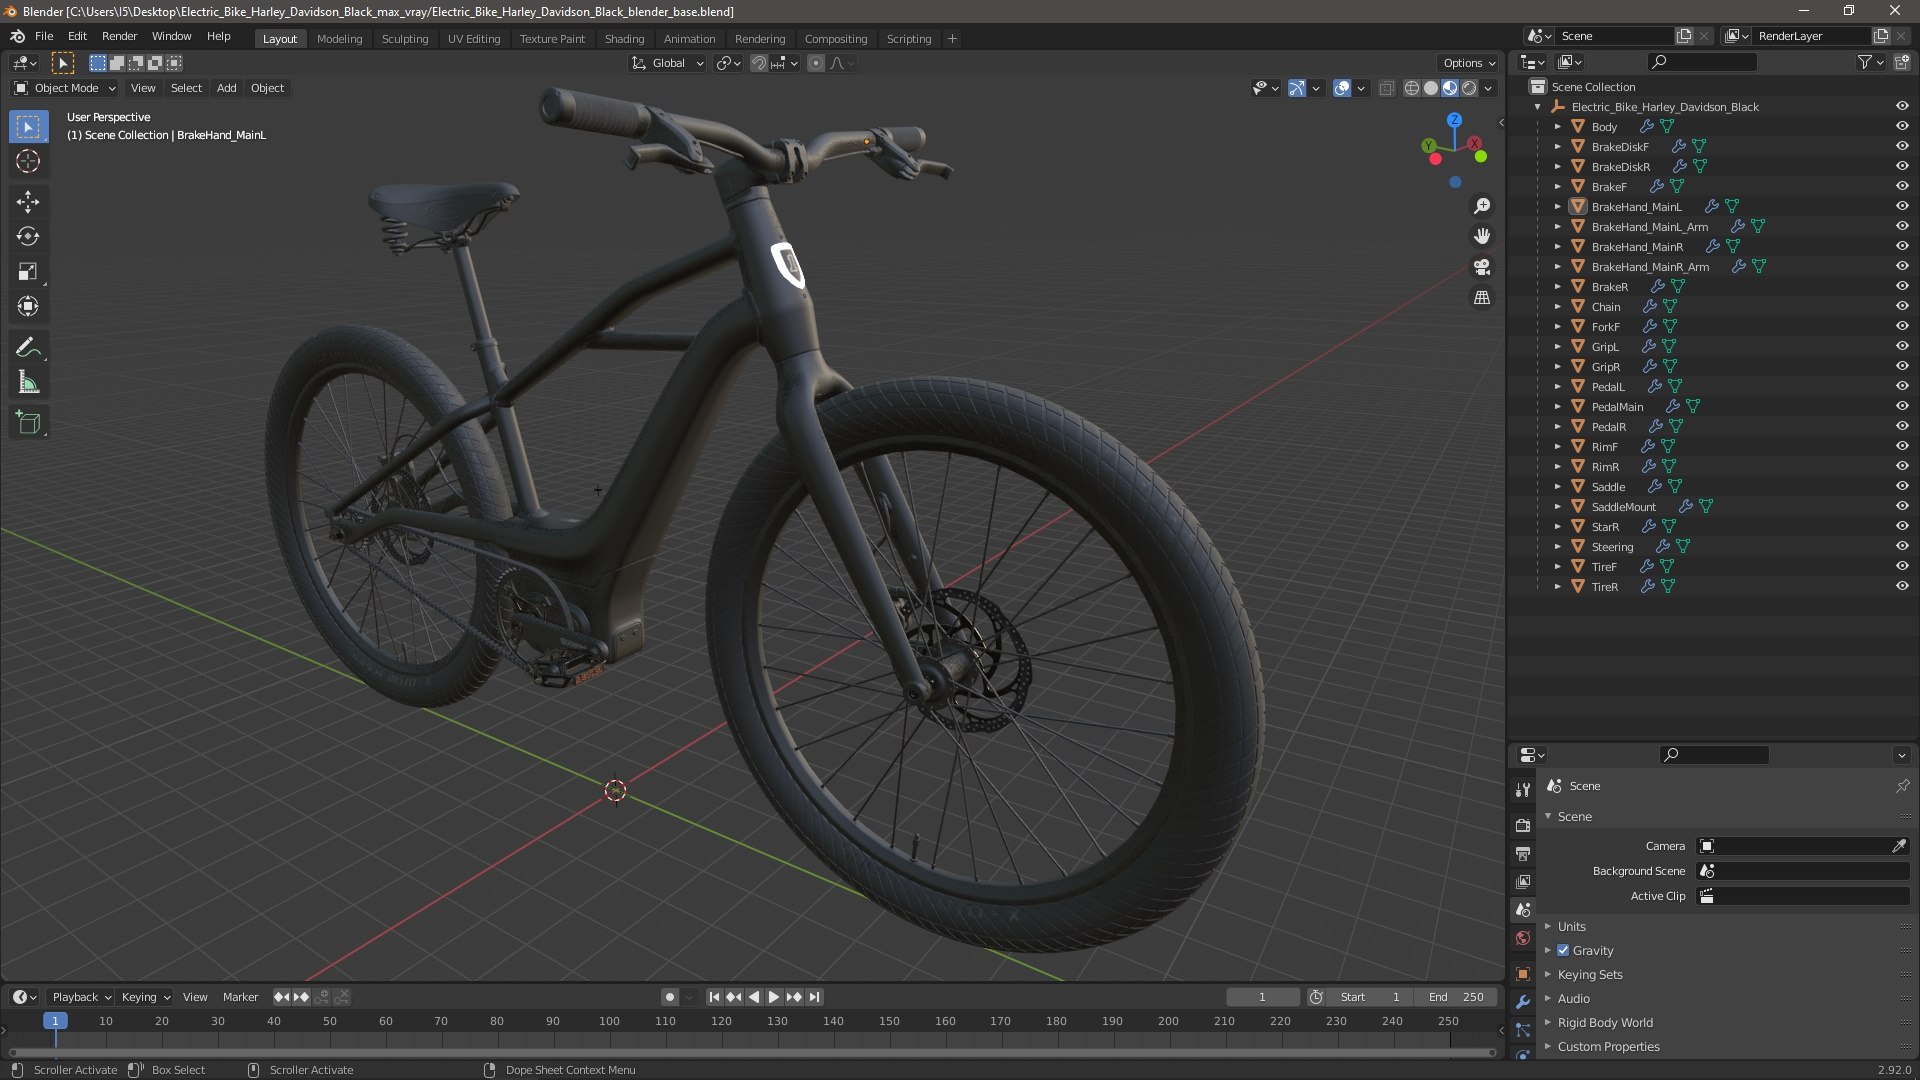Toggle X-ray mode in viewport header
Screen dimensions: 1920x1080
(1386, 88)
